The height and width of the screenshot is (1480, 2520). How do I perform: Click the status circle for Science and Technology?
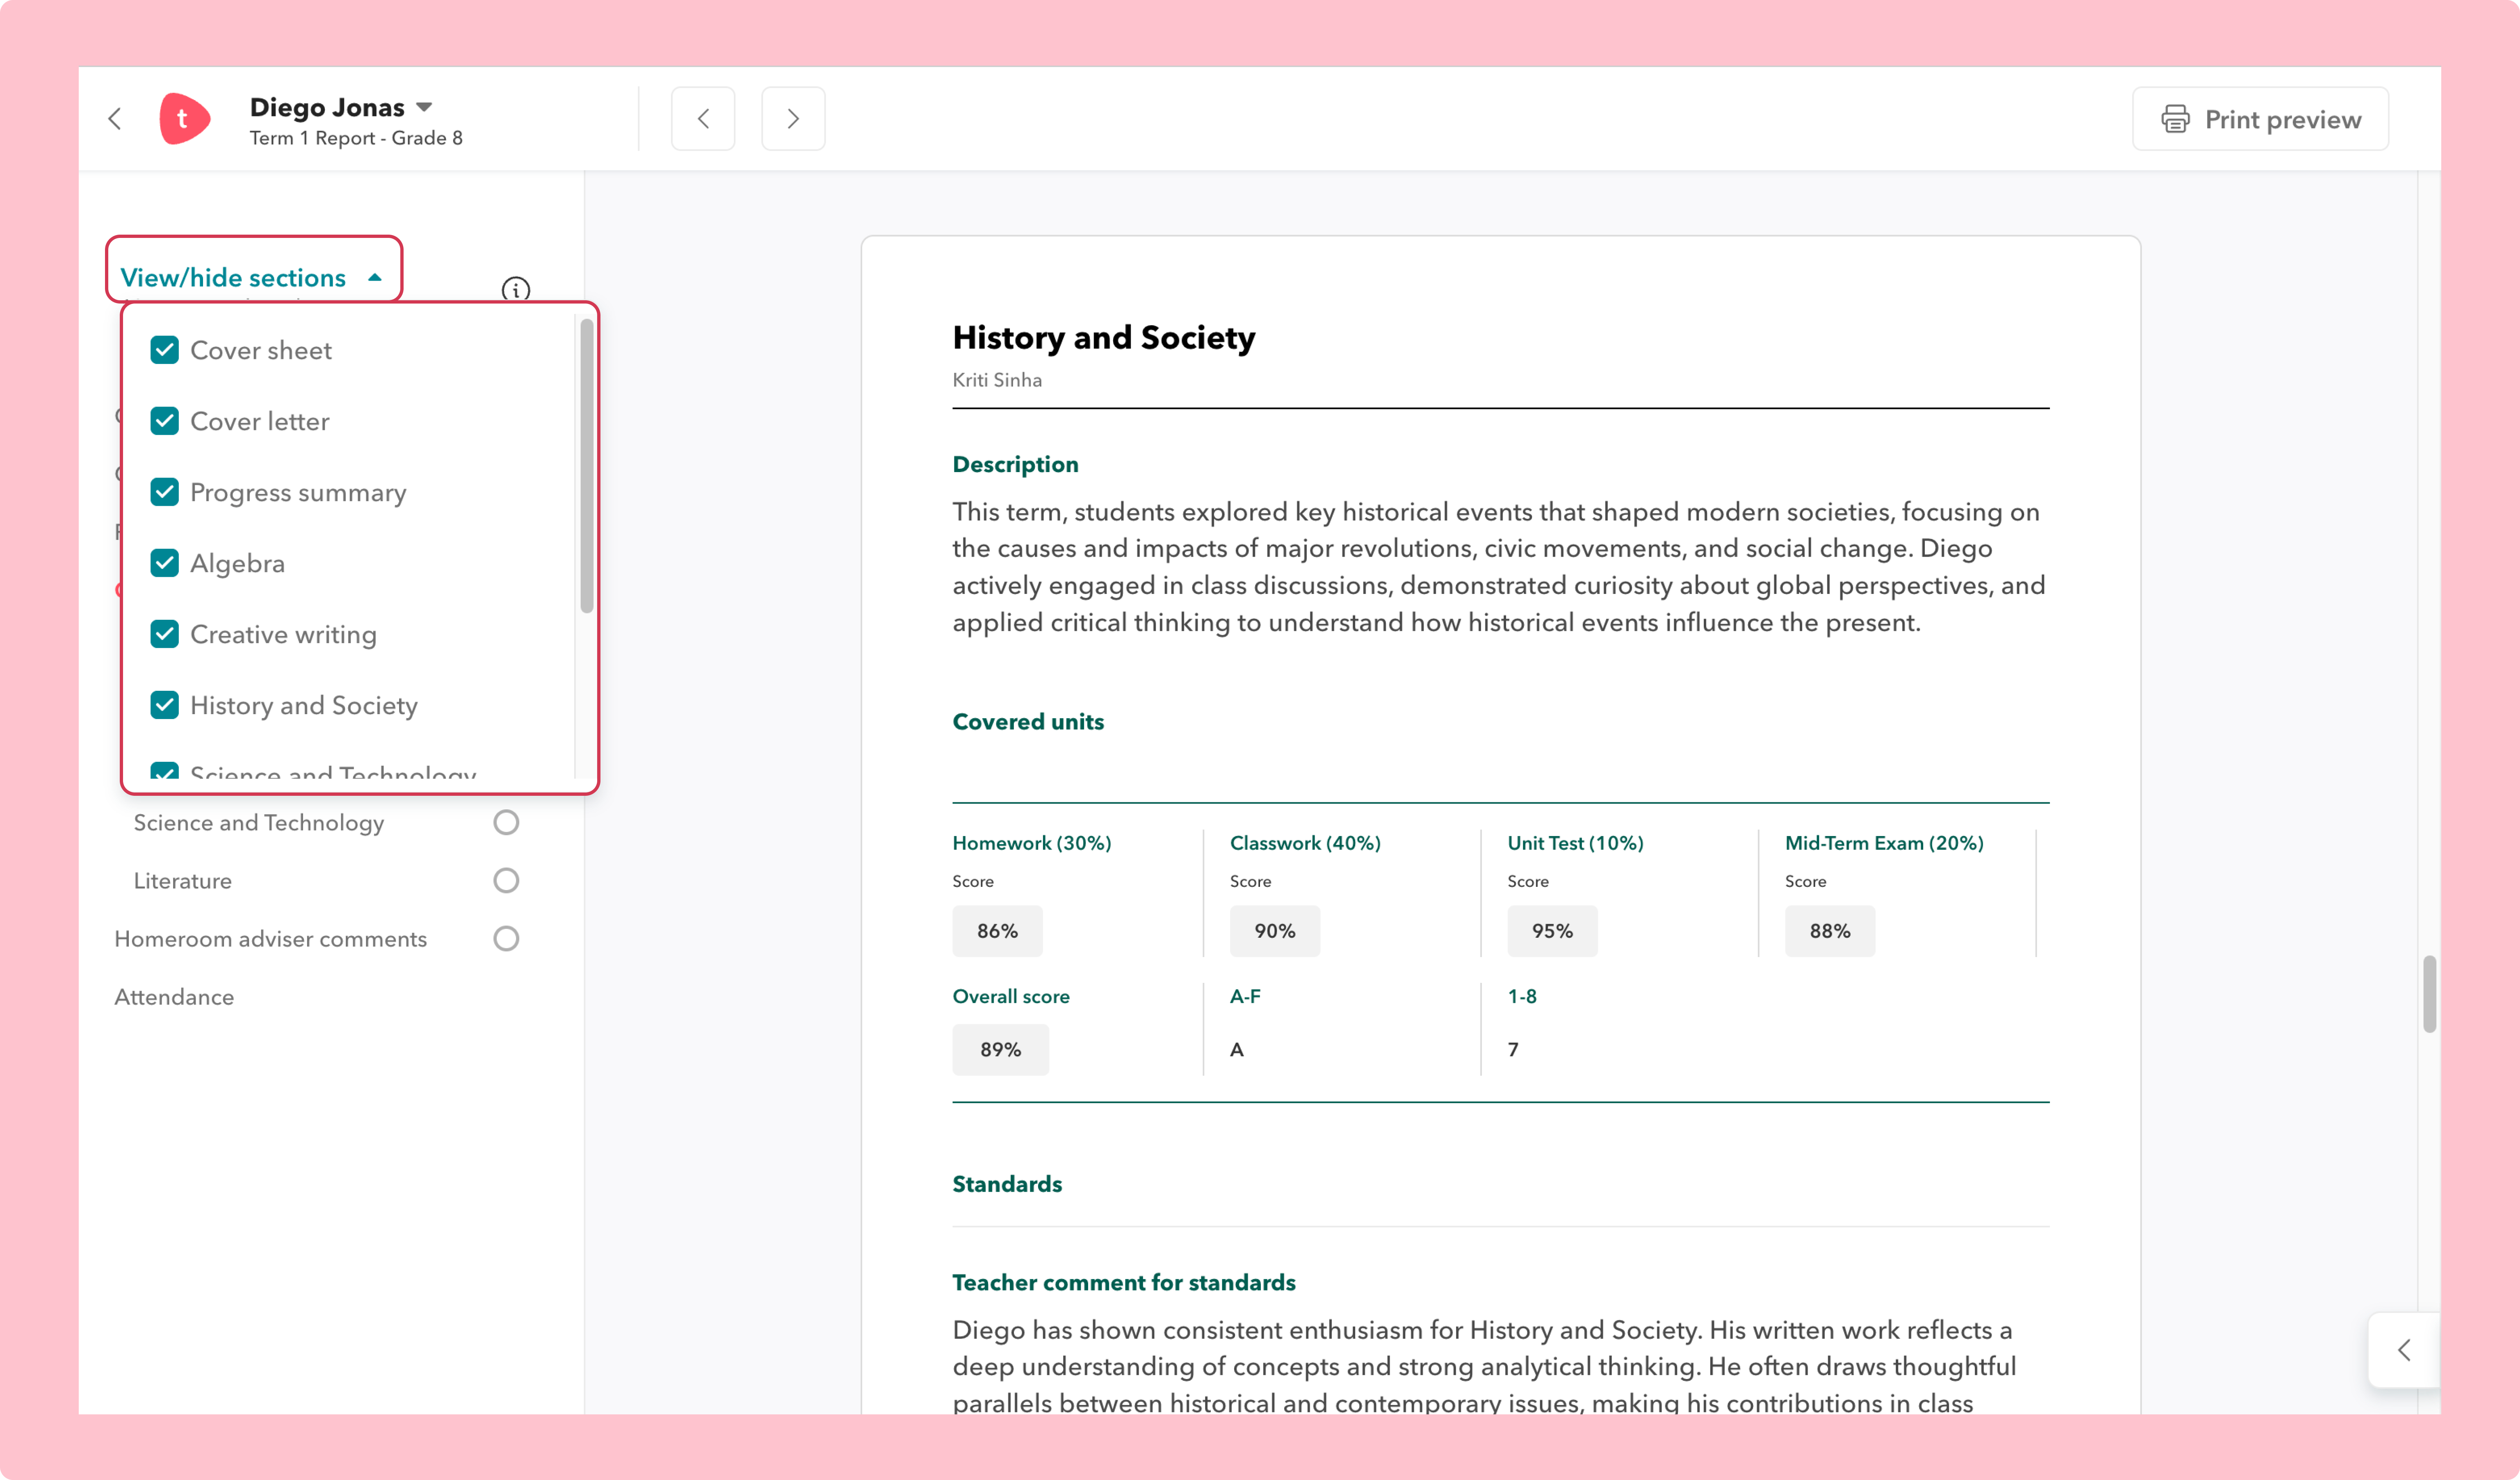point(506,822)
